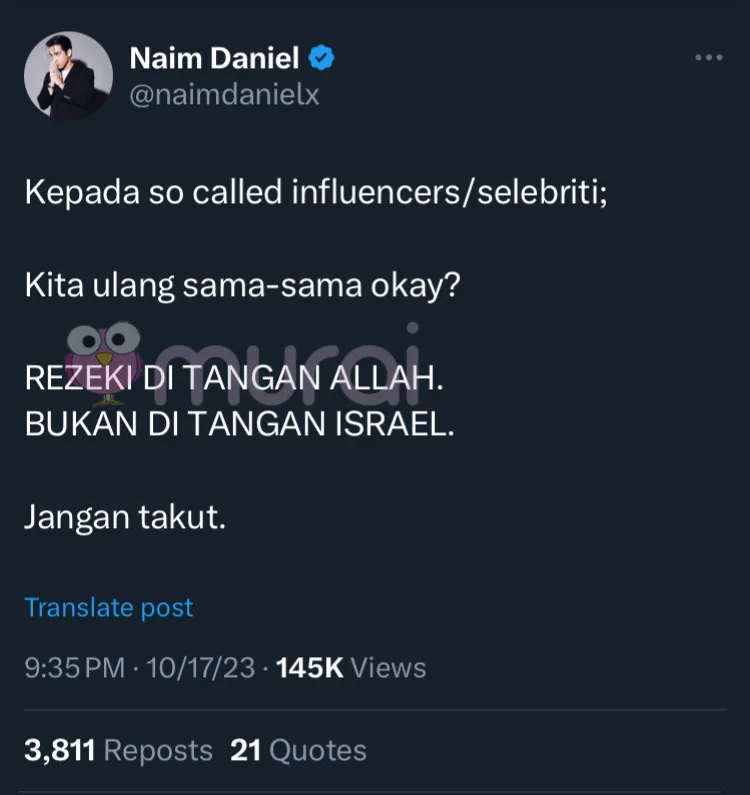View the 21 Quotes list

[298, 750]
